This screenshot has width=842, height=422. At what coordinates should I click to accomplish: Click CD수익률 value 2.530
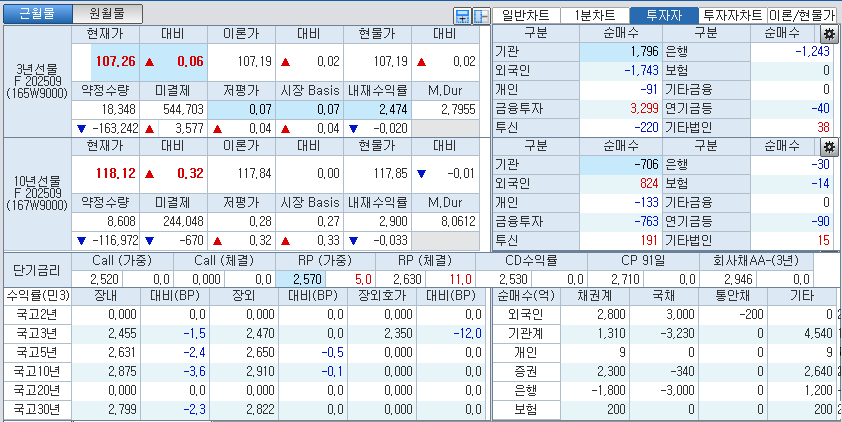[x=505, y=279]
